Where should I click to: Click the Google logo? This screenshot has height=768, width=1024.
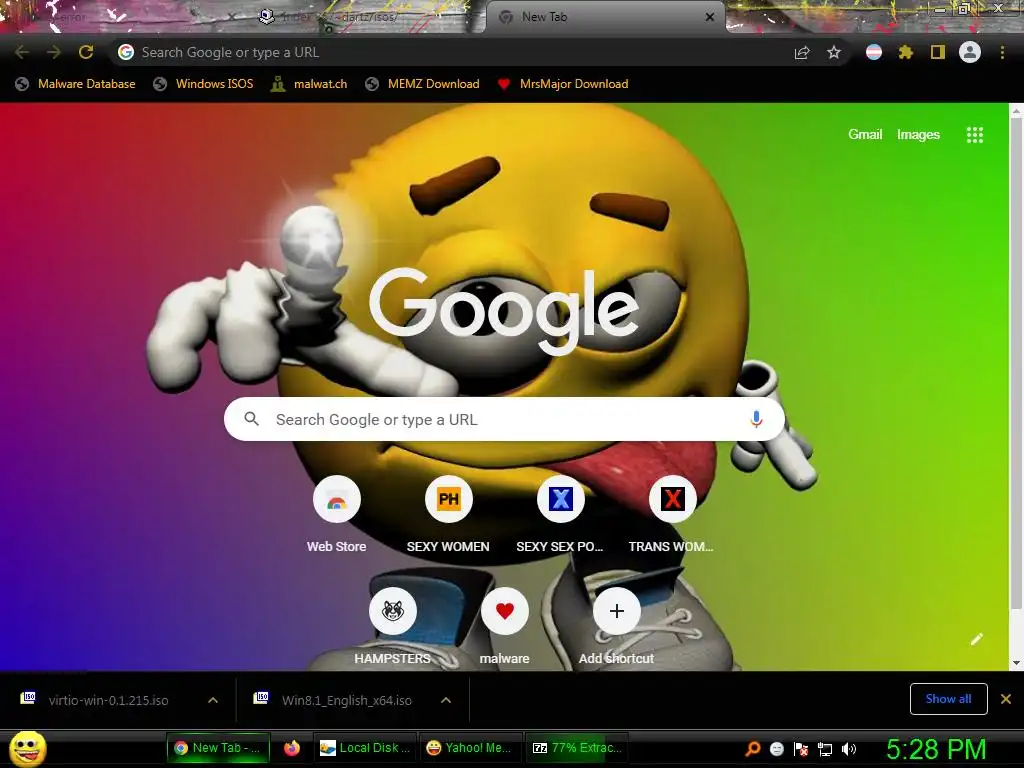click(504, 312)
